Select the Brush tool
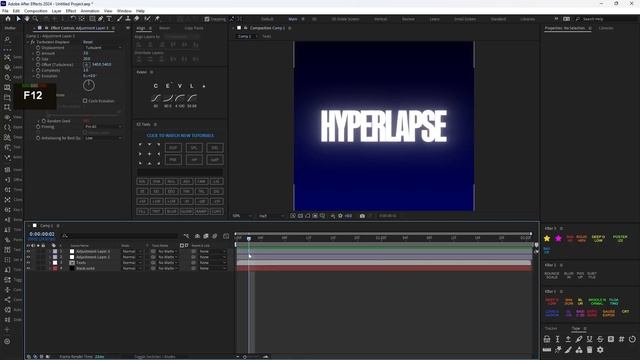Screen dimensions: 640x360 tap(120, 19)
